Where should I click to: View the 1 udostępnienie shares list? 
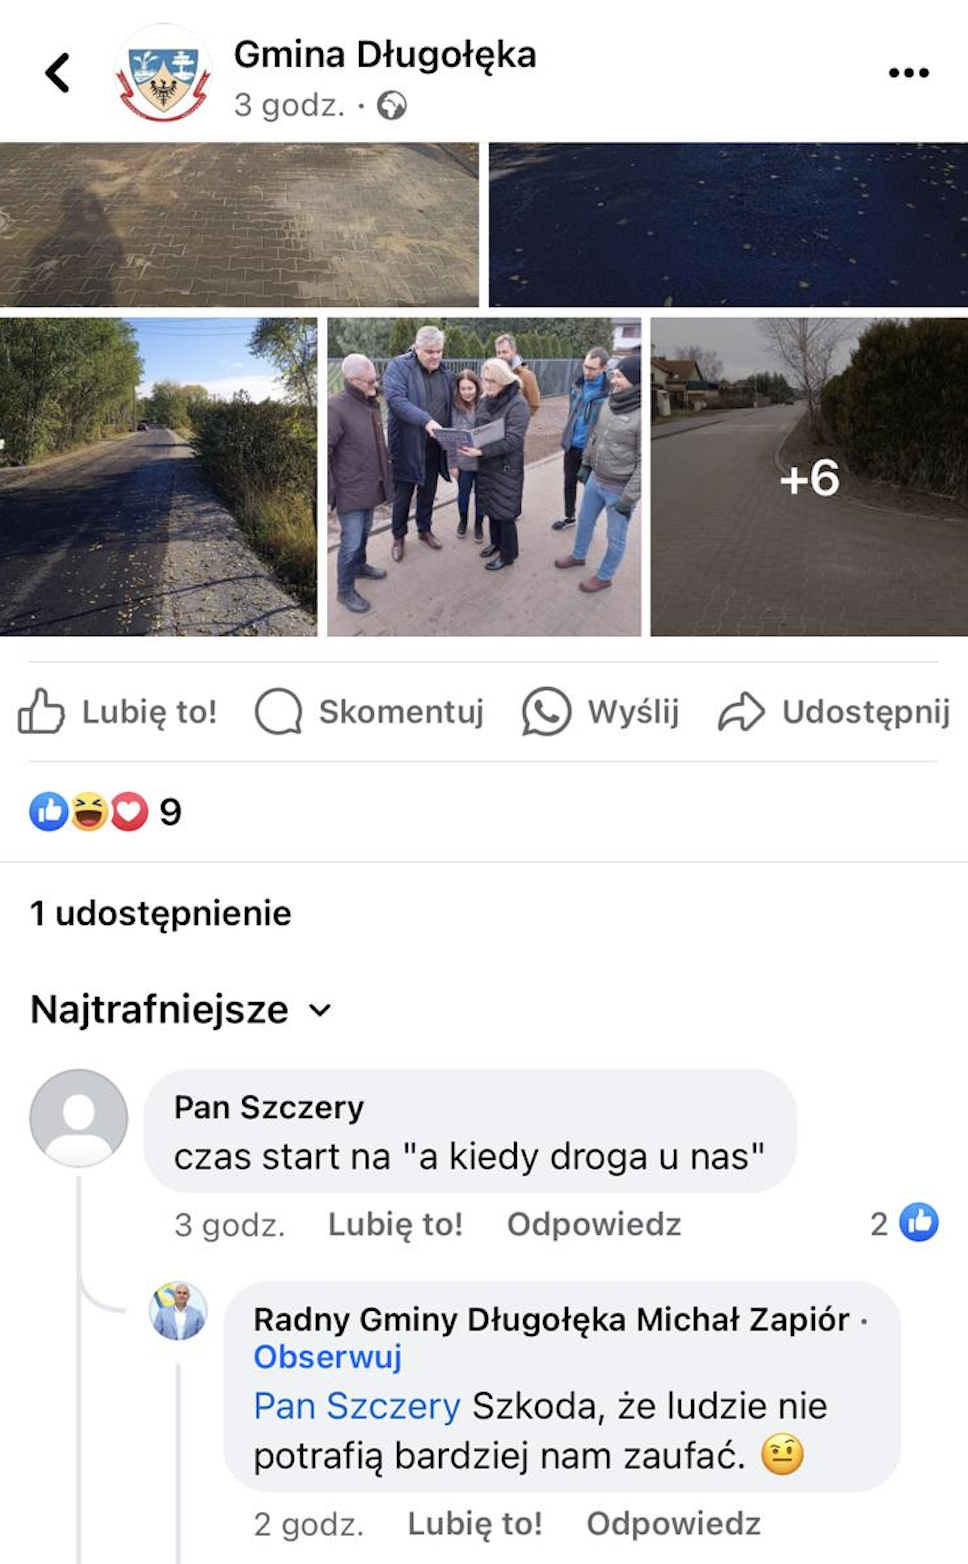click(161, 913)
